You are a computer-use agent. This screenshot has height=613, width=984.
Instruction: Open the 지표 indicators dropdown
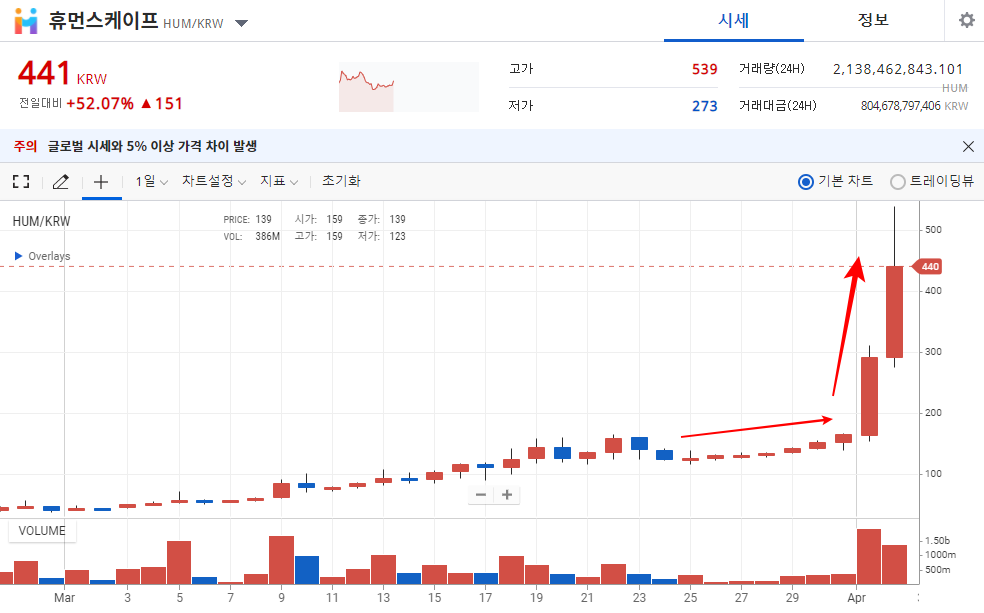[x=279, y=181]
